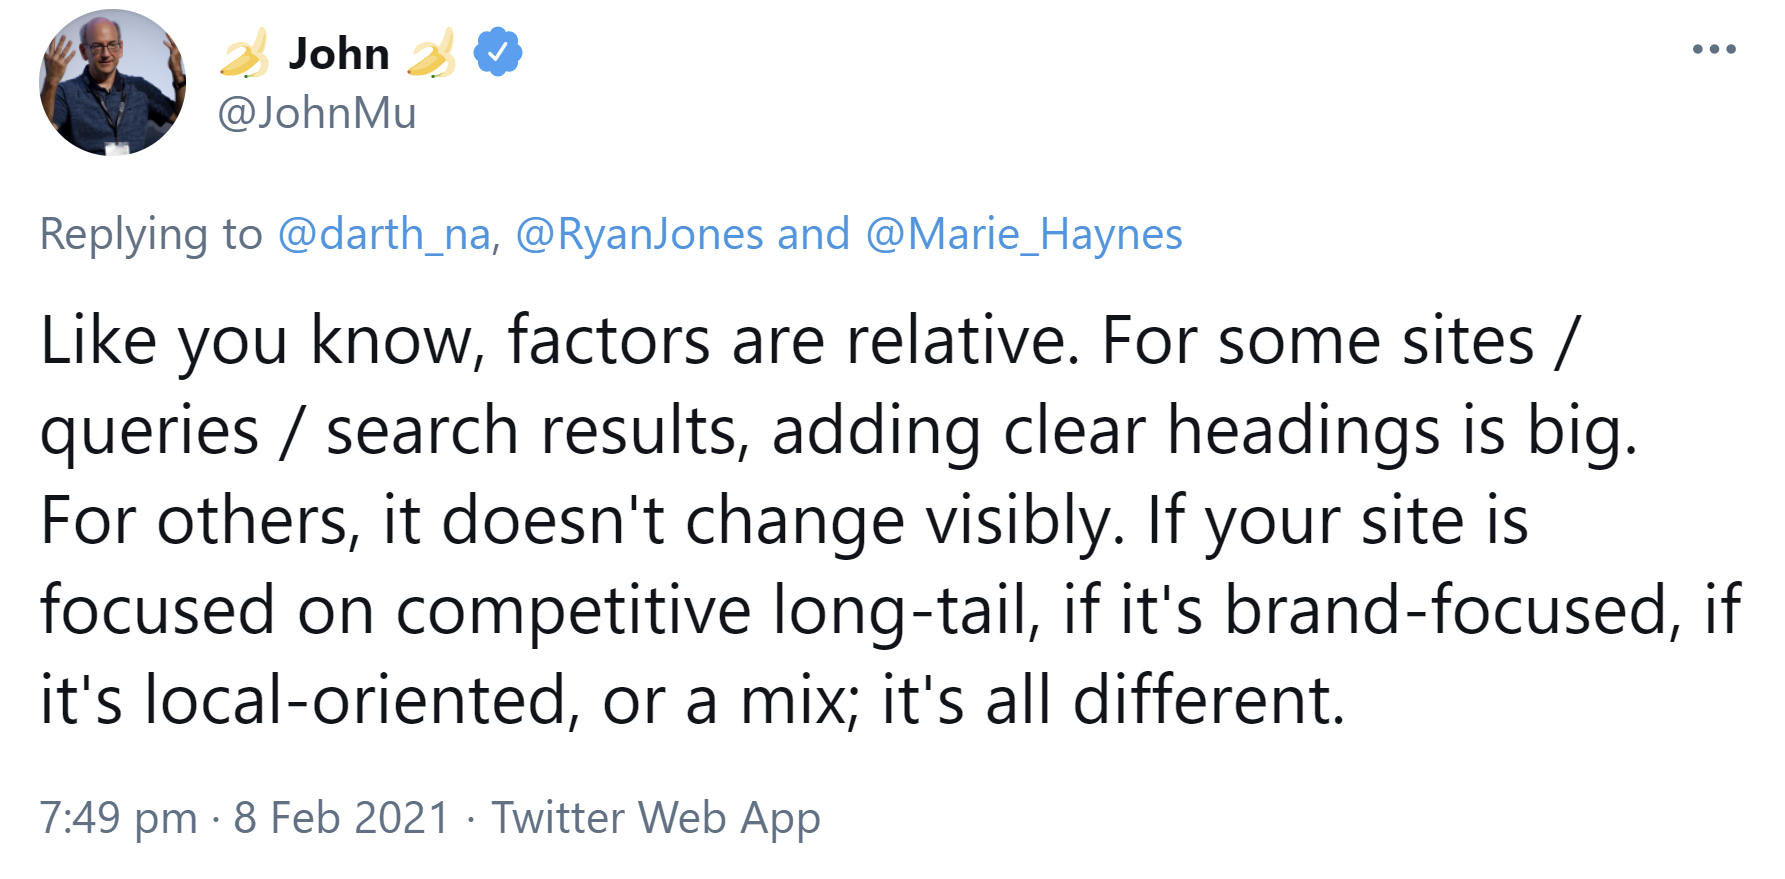Go to the @Marie_Haynes profile mention
The width and height of the screenshot is (1785, 879).
(1024, 235)
